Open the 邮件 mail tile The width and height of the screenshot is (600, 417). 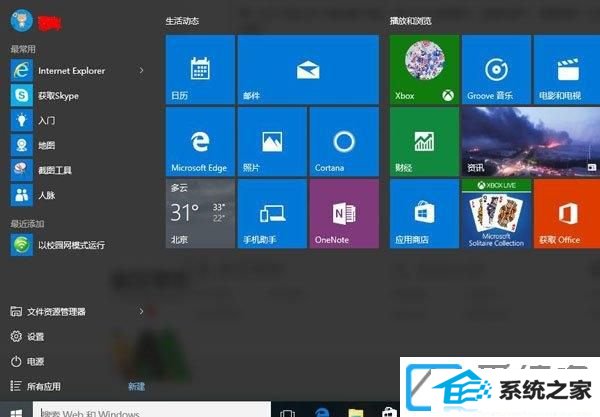click(x=308, y=69)
